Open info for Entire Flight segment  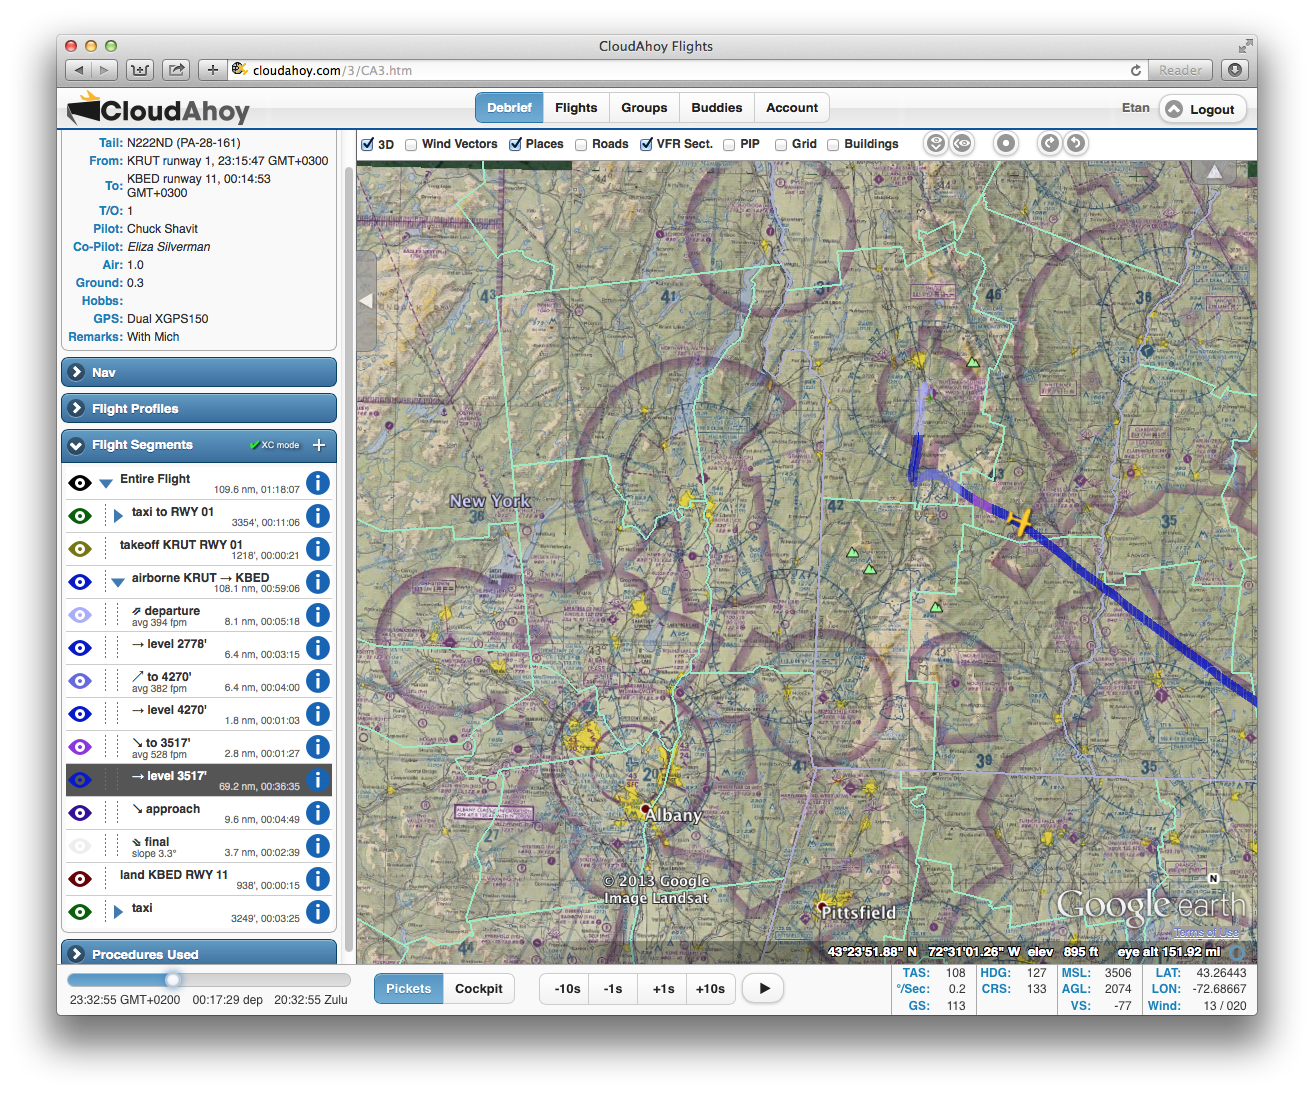coord(318,483)
